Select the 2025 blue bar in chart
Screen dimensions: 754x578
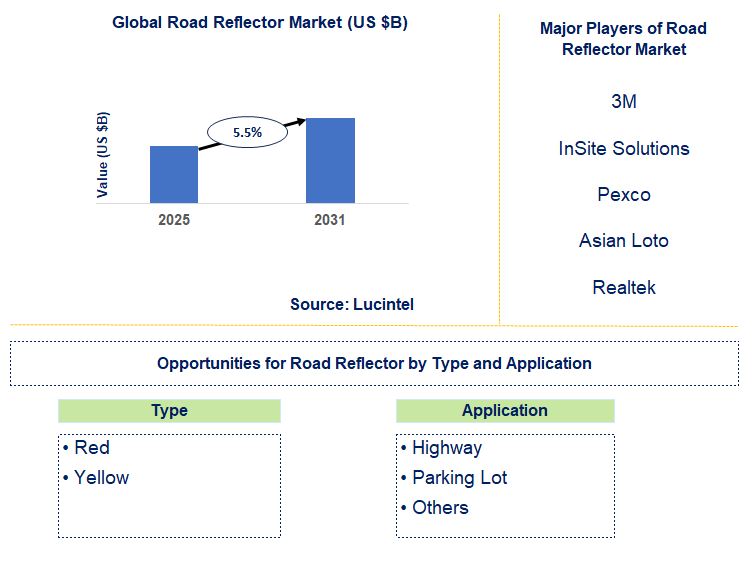(x=174, y=175)
